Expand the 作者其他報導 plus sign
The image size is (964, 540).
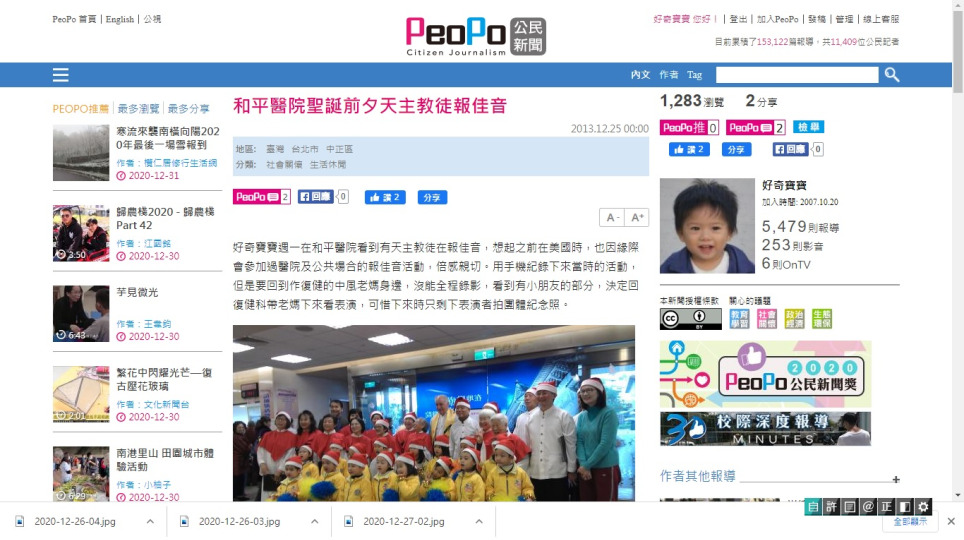(896, 479)
